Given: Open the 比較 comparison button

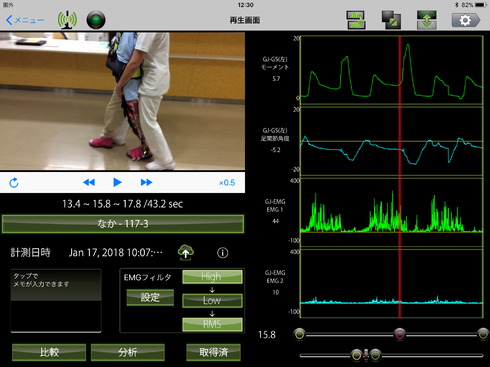Looking at the screenshot, I should (49, 352).
